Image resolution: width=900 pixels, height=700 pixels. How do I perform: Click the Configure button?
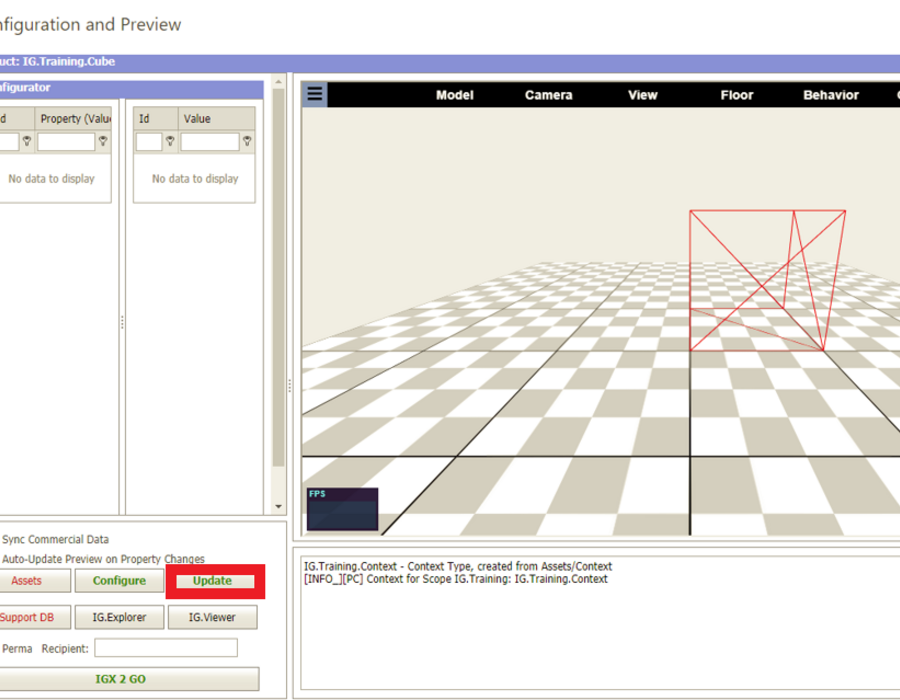pyautogui.click(x=119, y=581)
